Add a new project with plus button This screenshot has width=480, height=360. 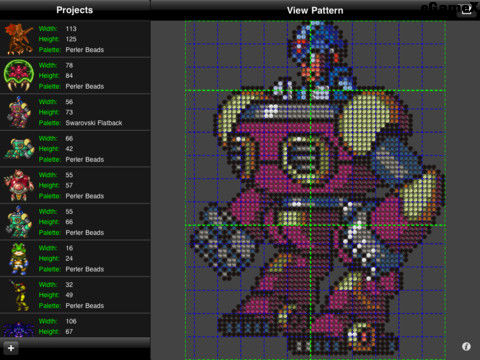tap(11, 348)
